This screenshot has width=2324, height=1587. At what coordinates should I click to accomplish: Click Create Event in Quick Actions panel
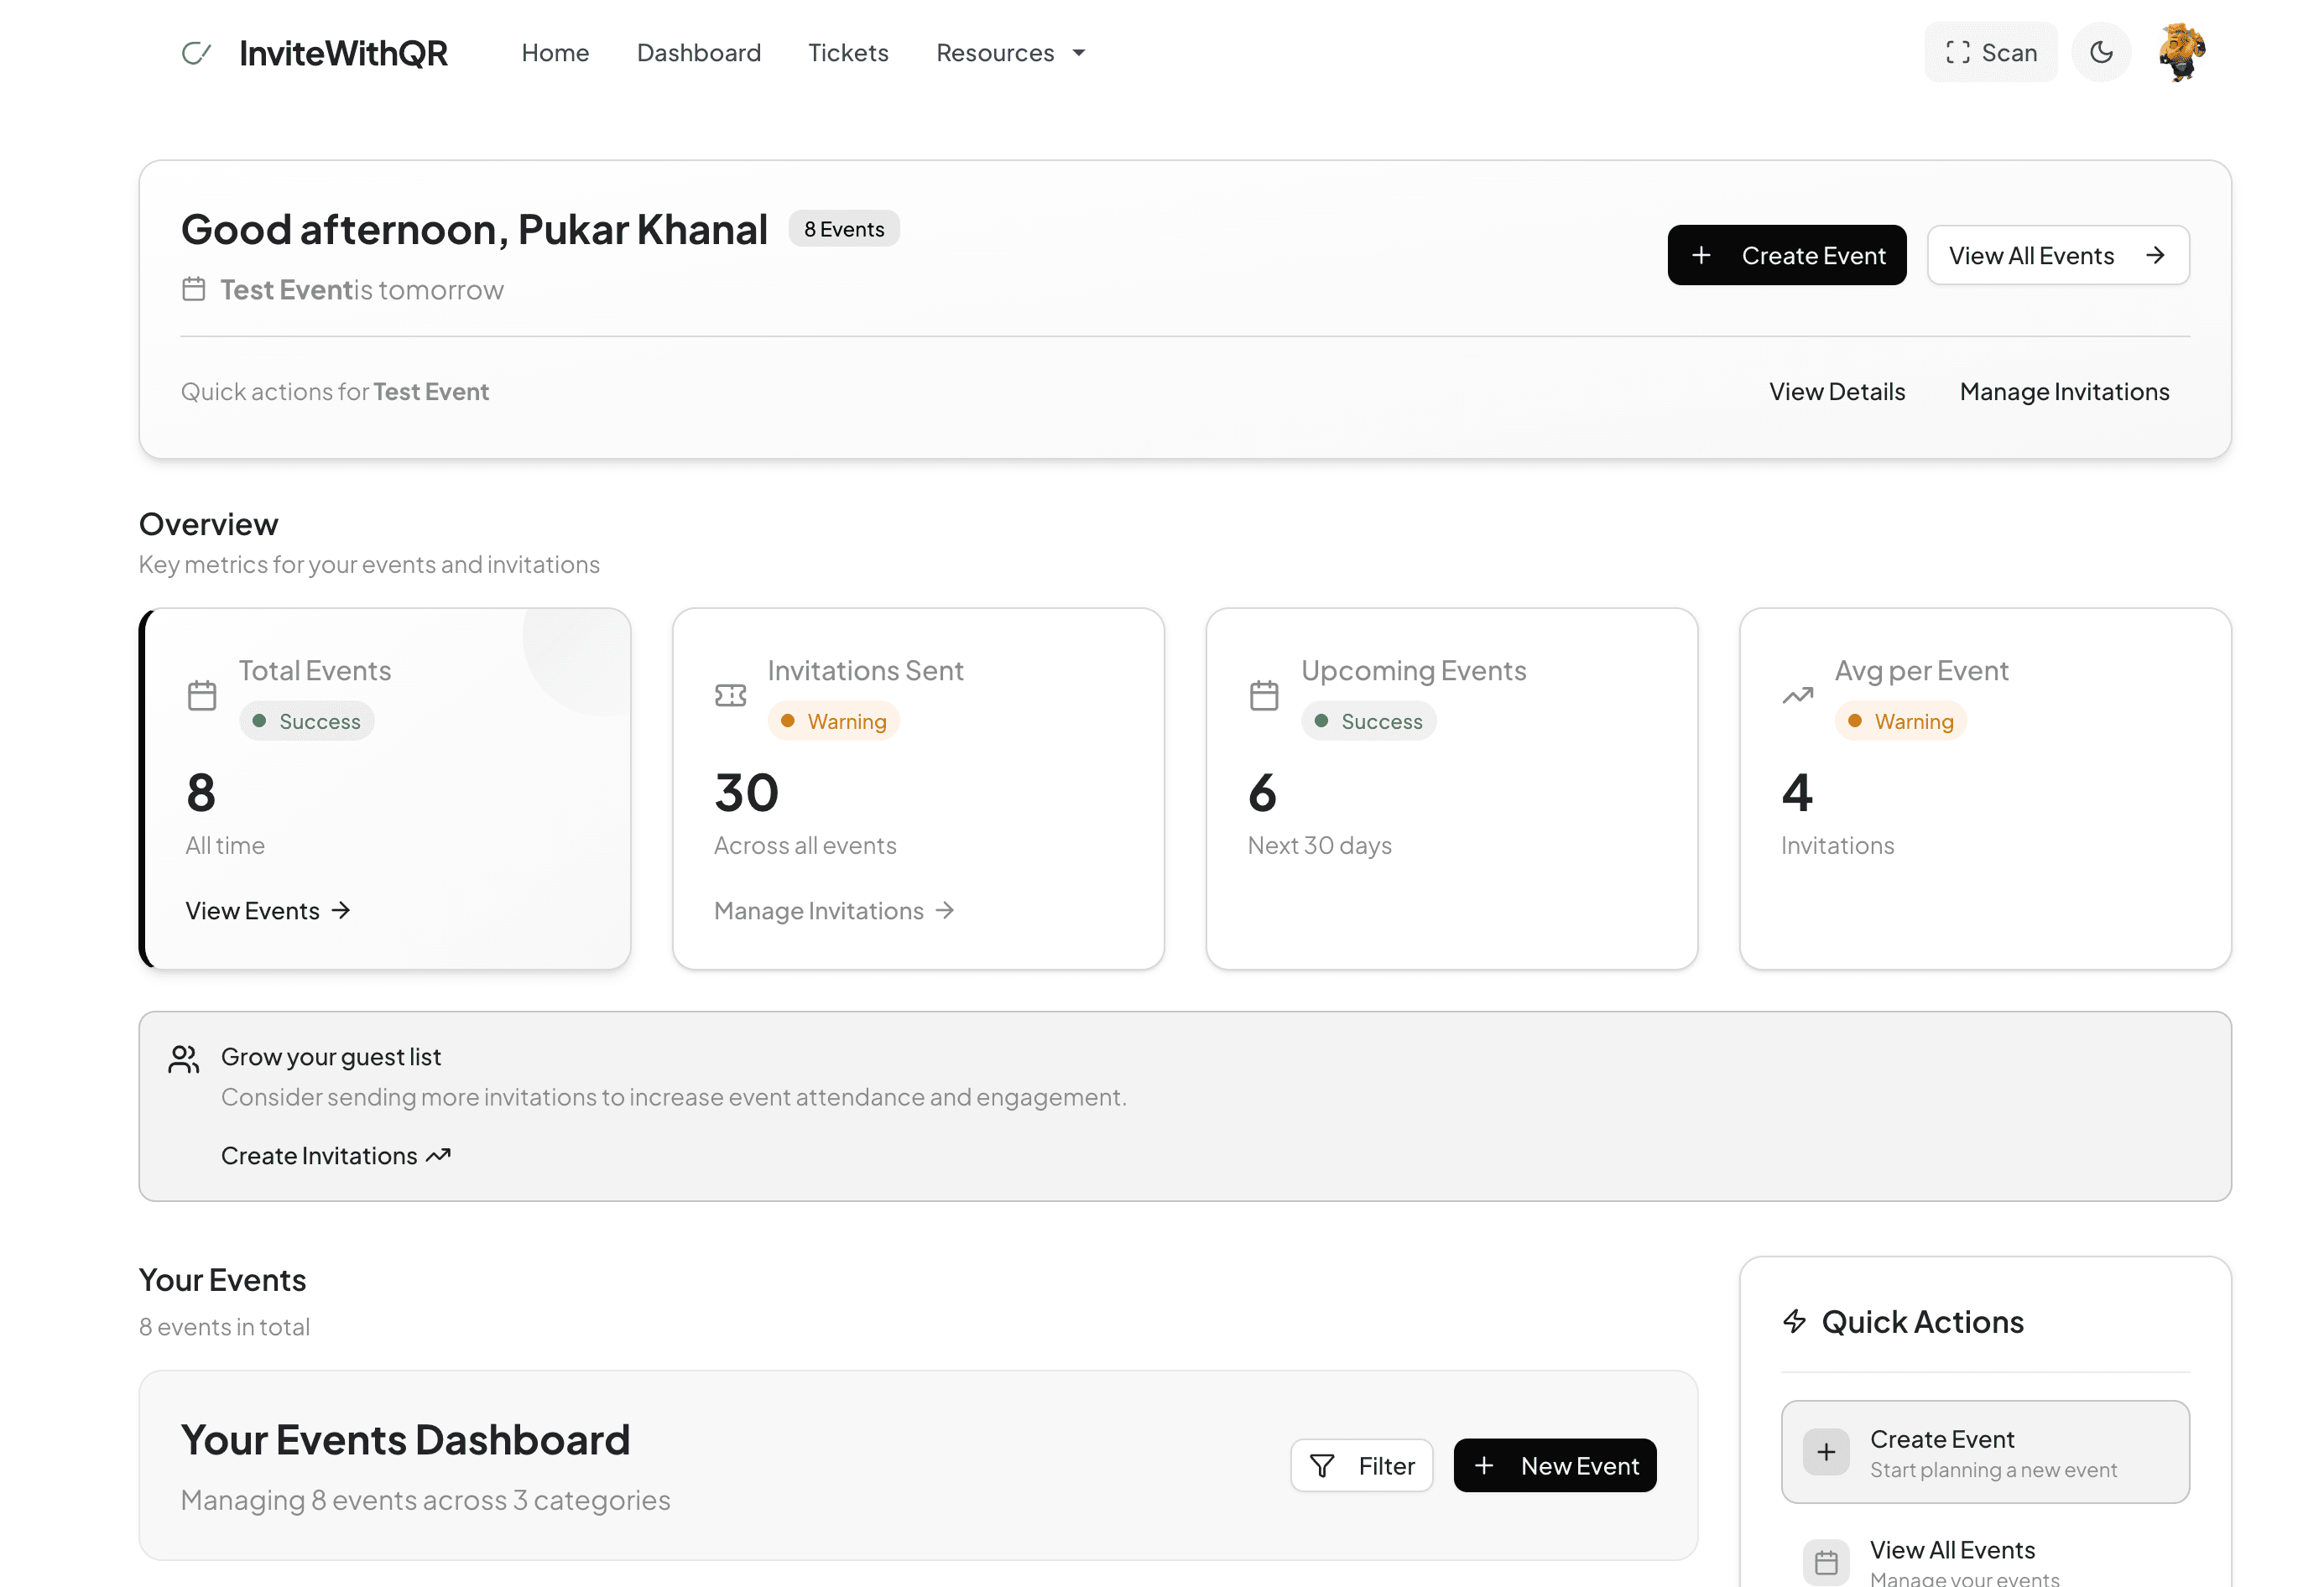click(1985, 1452)
